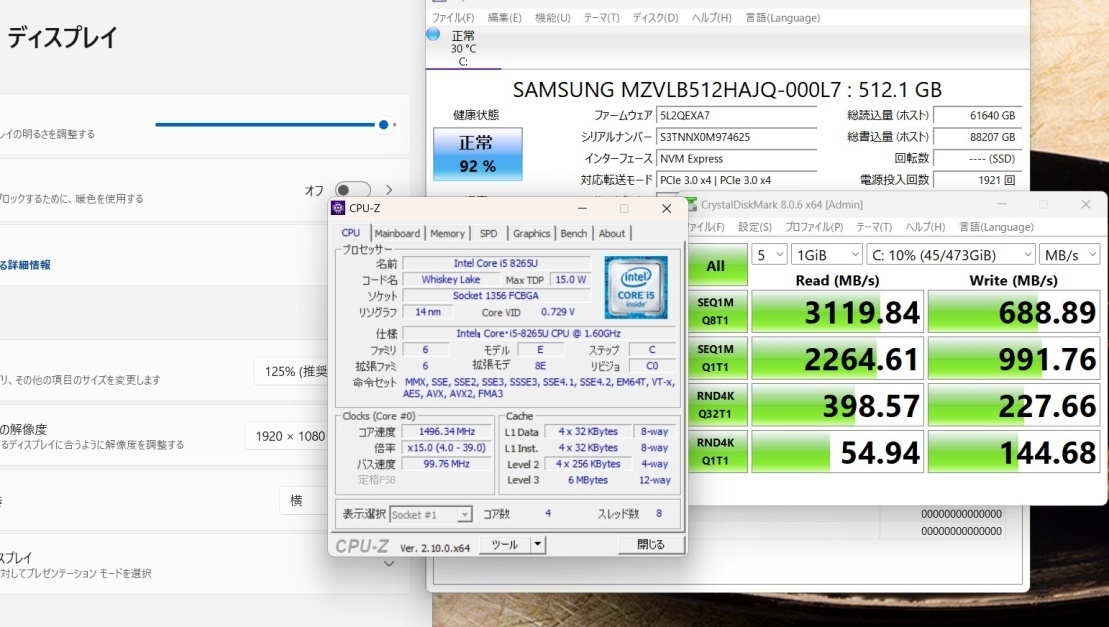The image size is (1109, 627).
Task: Switch to the CPU tab in CPU-Z
Action: (351, 233)
